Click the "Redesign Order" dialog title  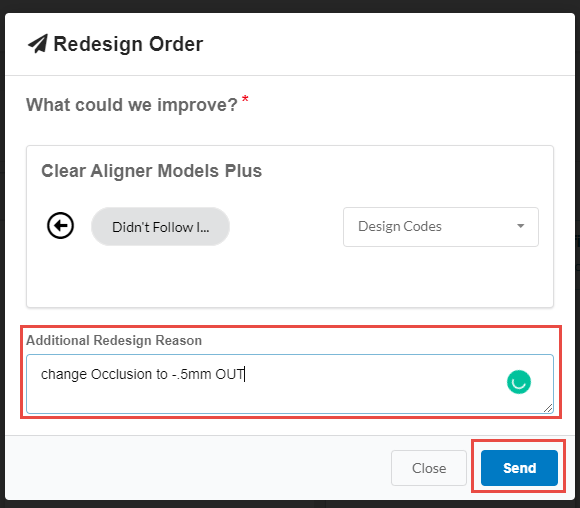[x=128, y=44]
